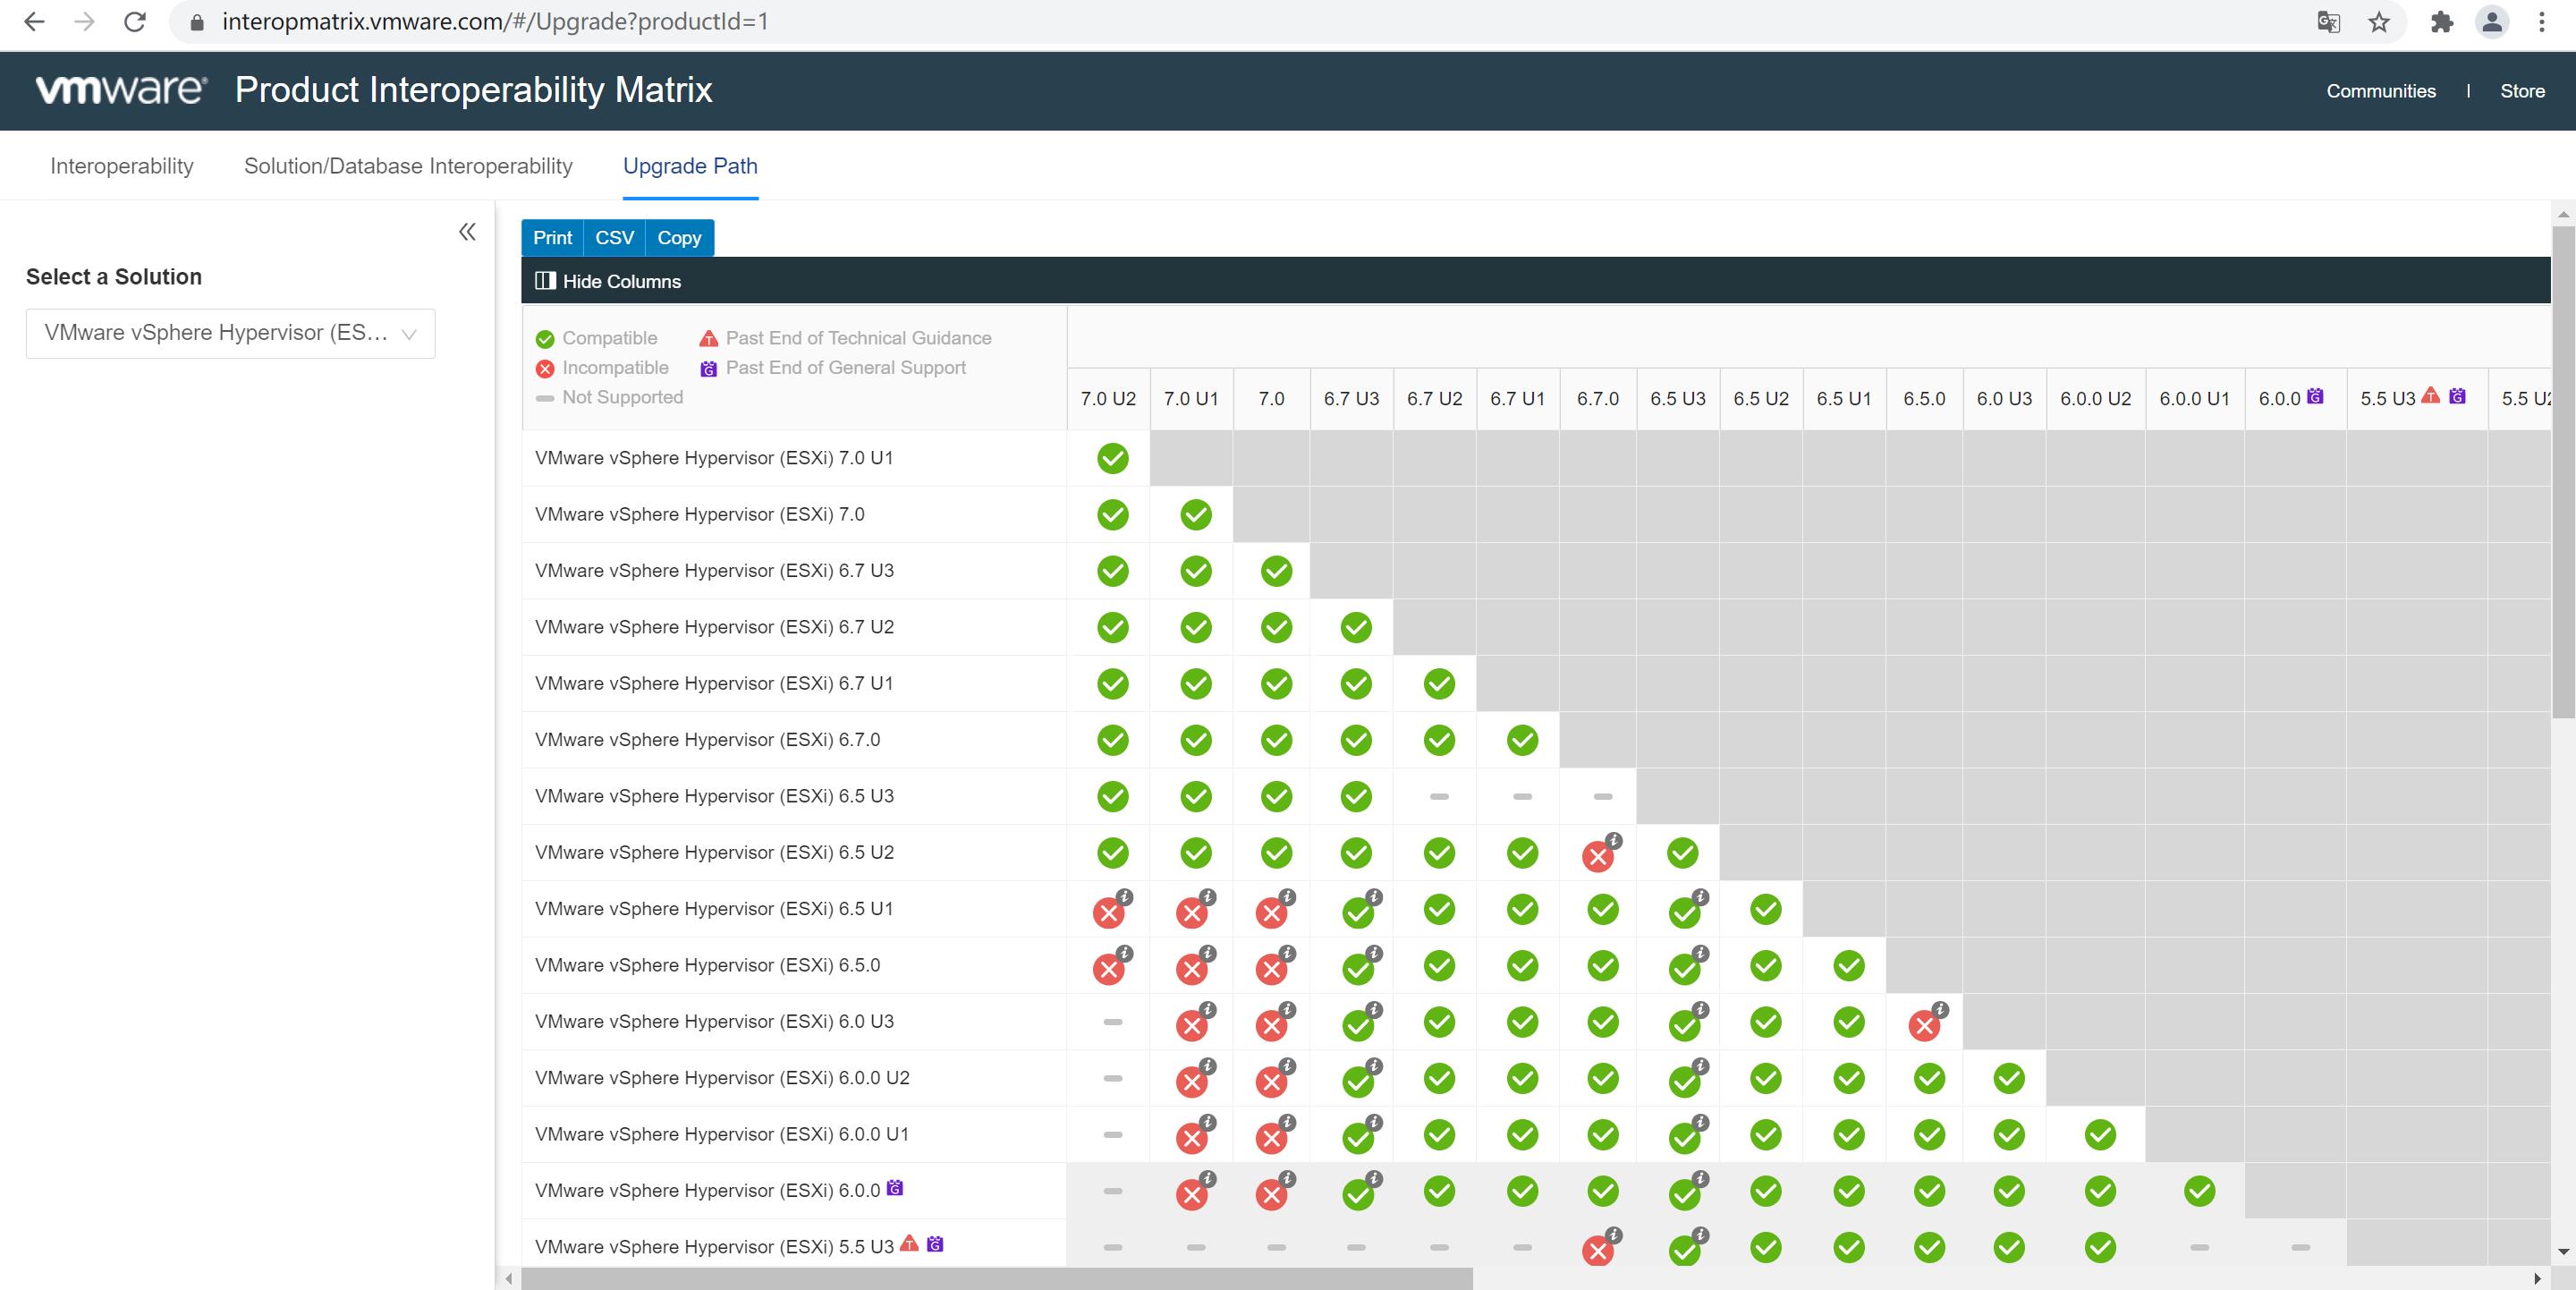The image size is (2576, 1290).
Task: Switch to the Interoperability tab
Action: tap(122, 165)
